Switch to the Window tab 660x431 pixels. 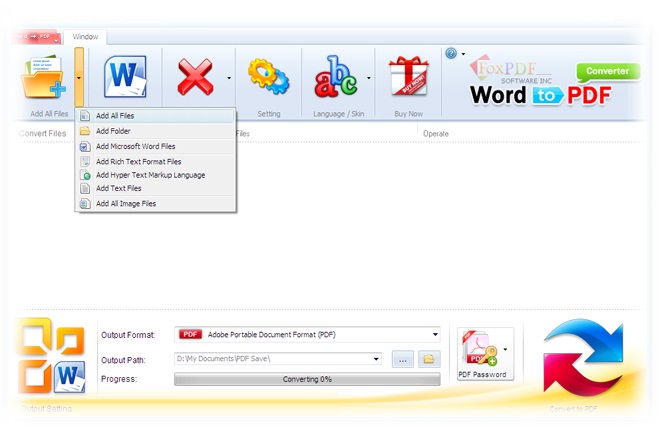(x=85, y=37)
